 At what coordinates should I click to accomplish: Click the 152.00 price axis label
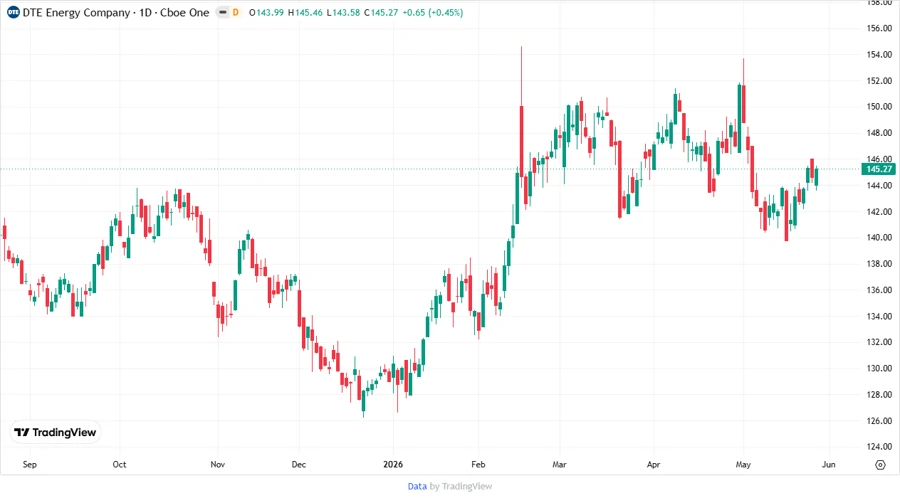tap(879, 81)
